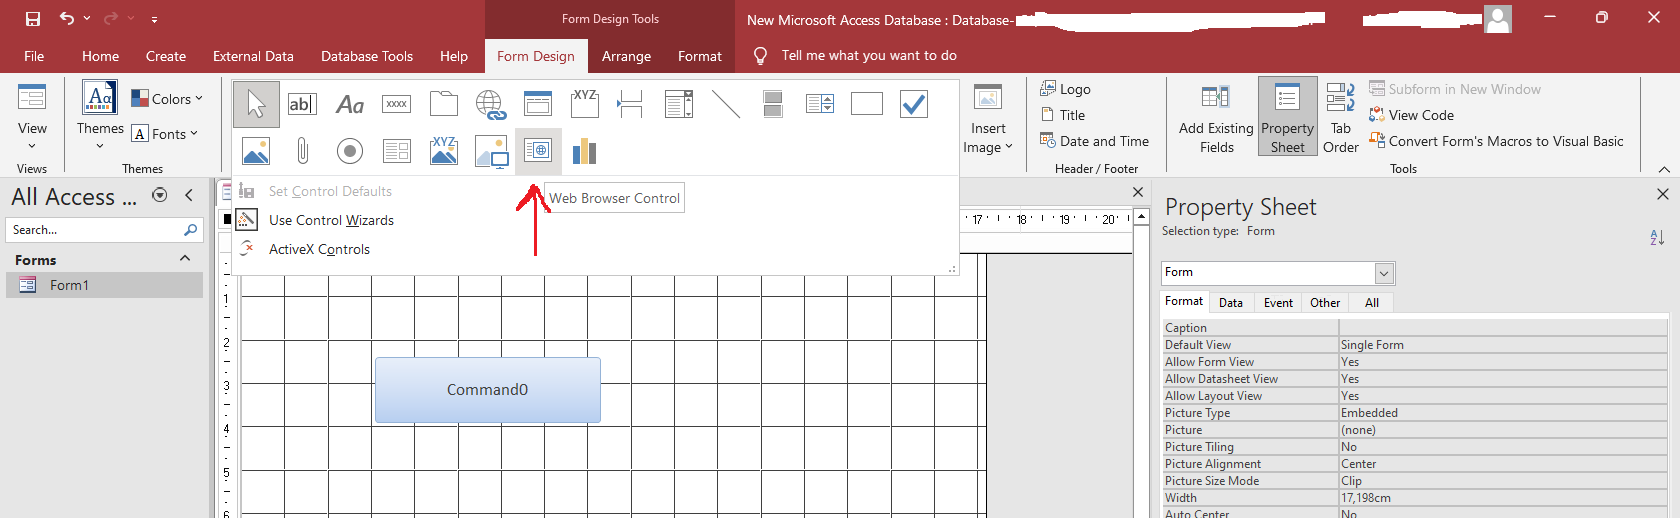Screen dimensions: 1680x518
Task: Select the Bound Object Frame tool
Action: pos(444,151)
